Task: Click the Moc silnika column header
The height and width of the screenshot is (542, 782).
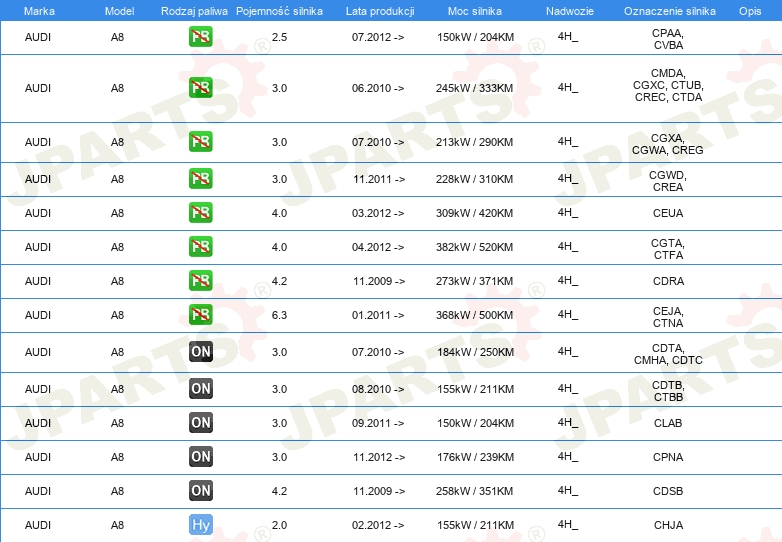Action: [475, 11]
